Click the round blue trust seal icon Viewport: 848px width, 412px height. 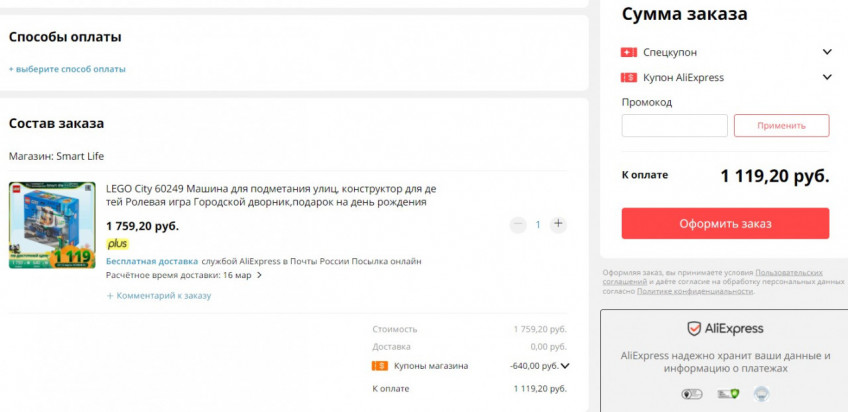click(761, 394)
